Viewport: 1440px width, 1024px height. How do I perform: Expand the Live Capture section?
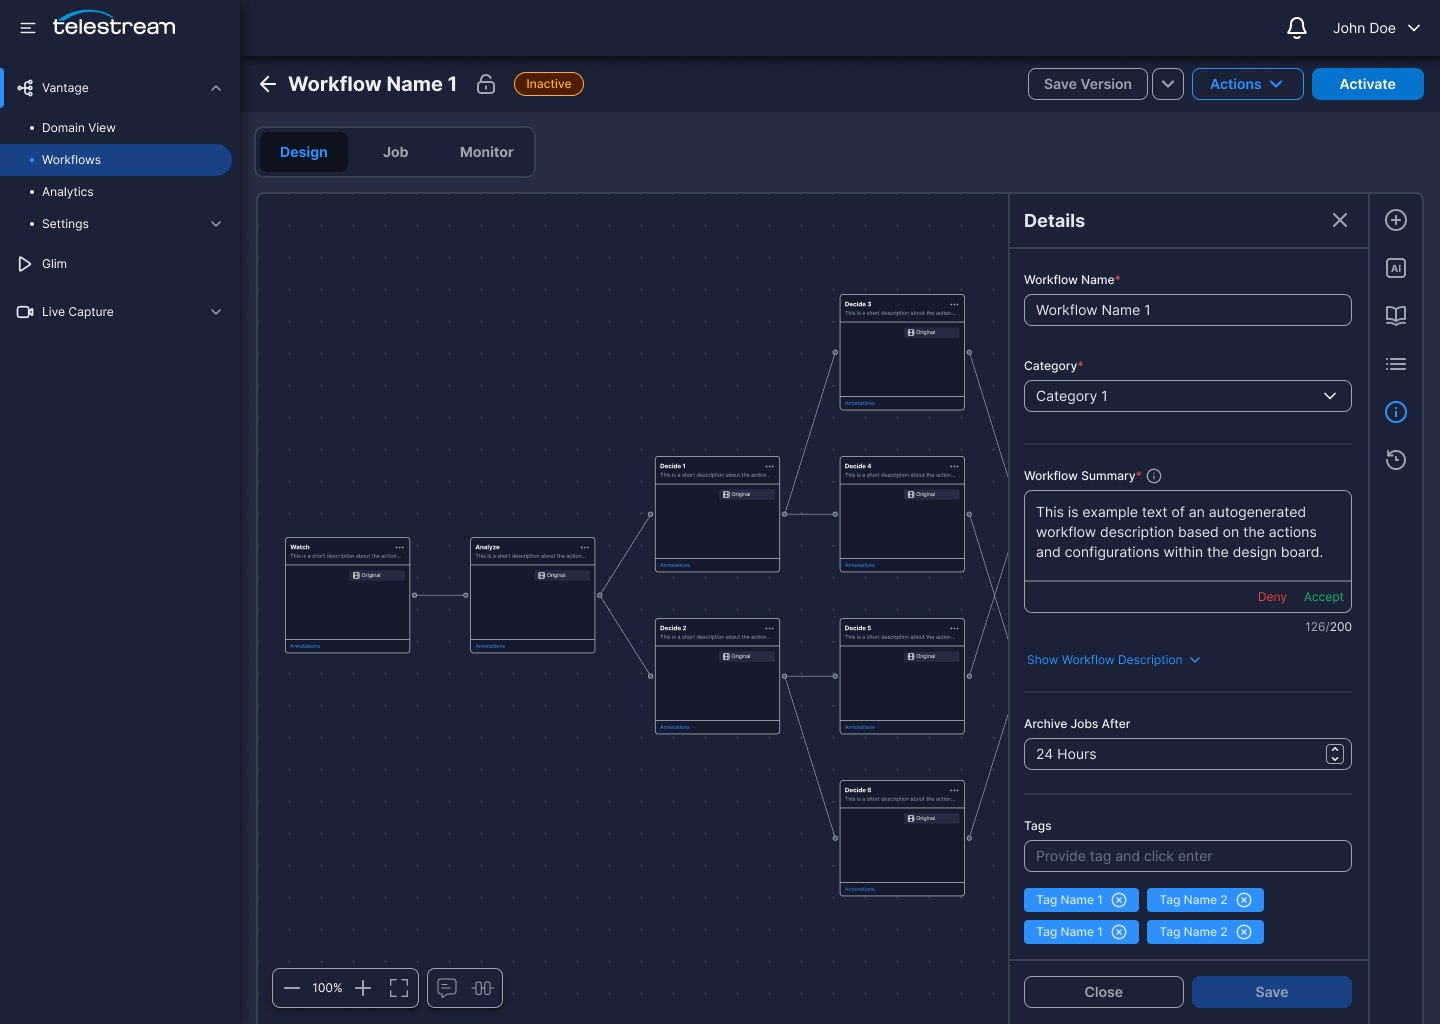pos(216,312)
